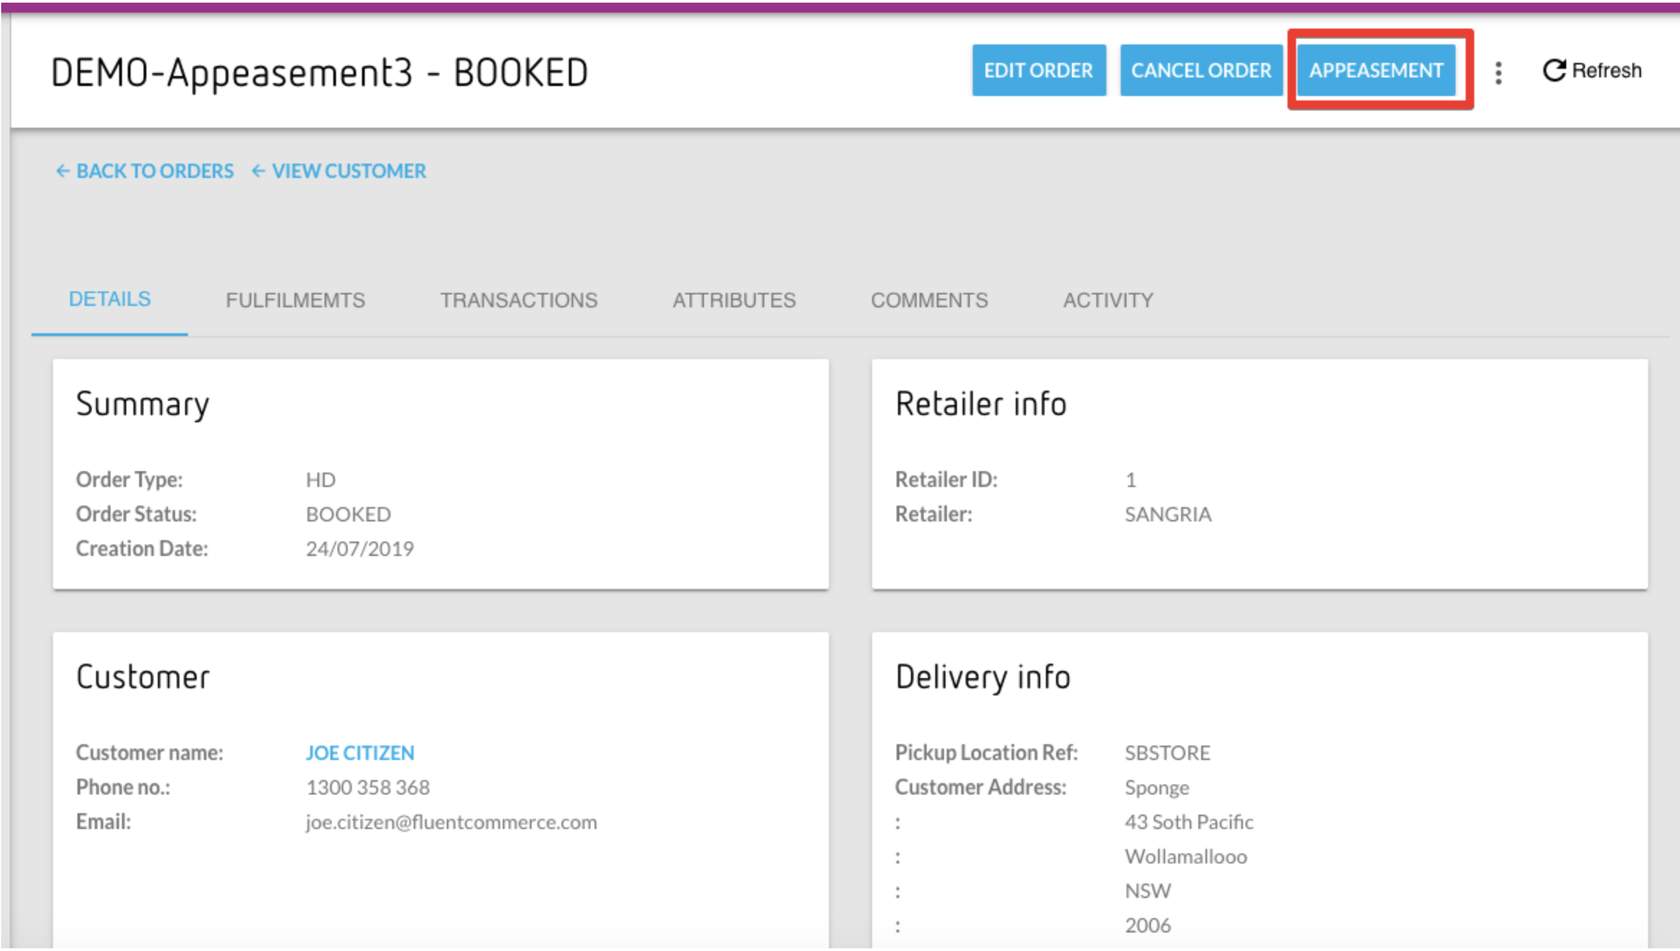Open the three-dot more options menu
Screen dimensions: 1680x951
1498,72
